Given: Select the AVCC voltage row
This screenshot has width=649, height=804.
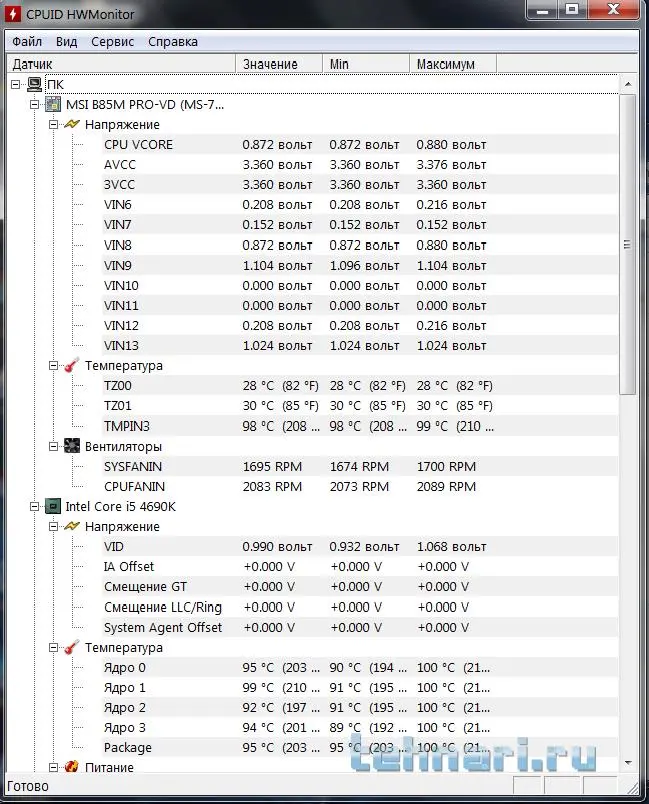Looking at the screenshot, I should (x=359, y=165).
